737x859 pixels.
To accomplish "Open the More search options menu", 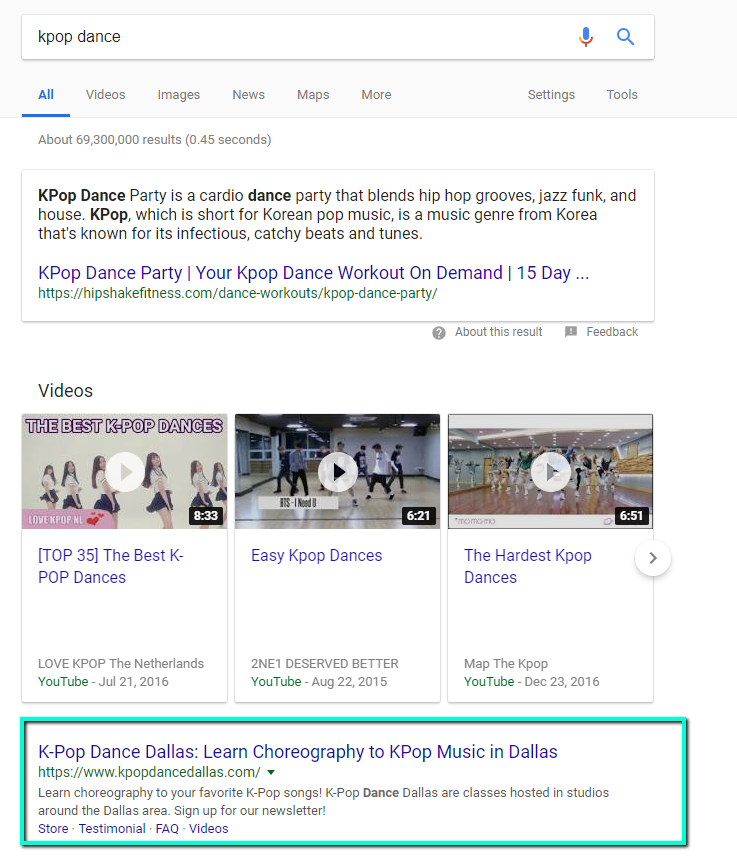I will pos(376,95).
